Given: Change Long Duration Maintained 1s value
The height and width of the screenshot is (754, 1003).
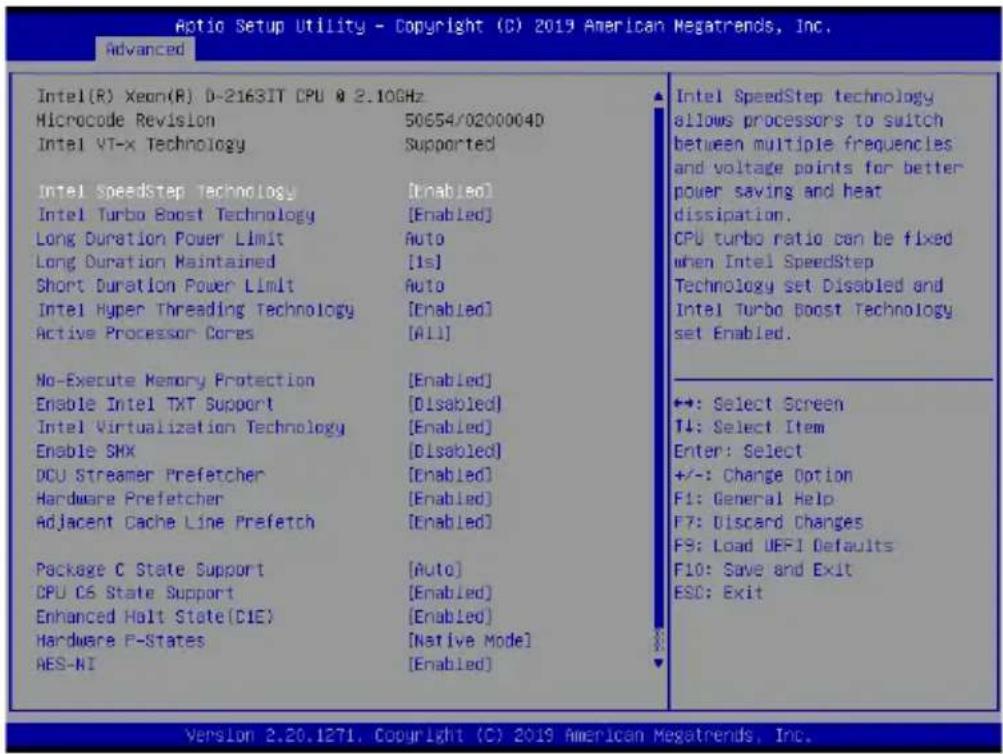Looking at the screenshot, I should pyautogui.click(x=425, y=262).
